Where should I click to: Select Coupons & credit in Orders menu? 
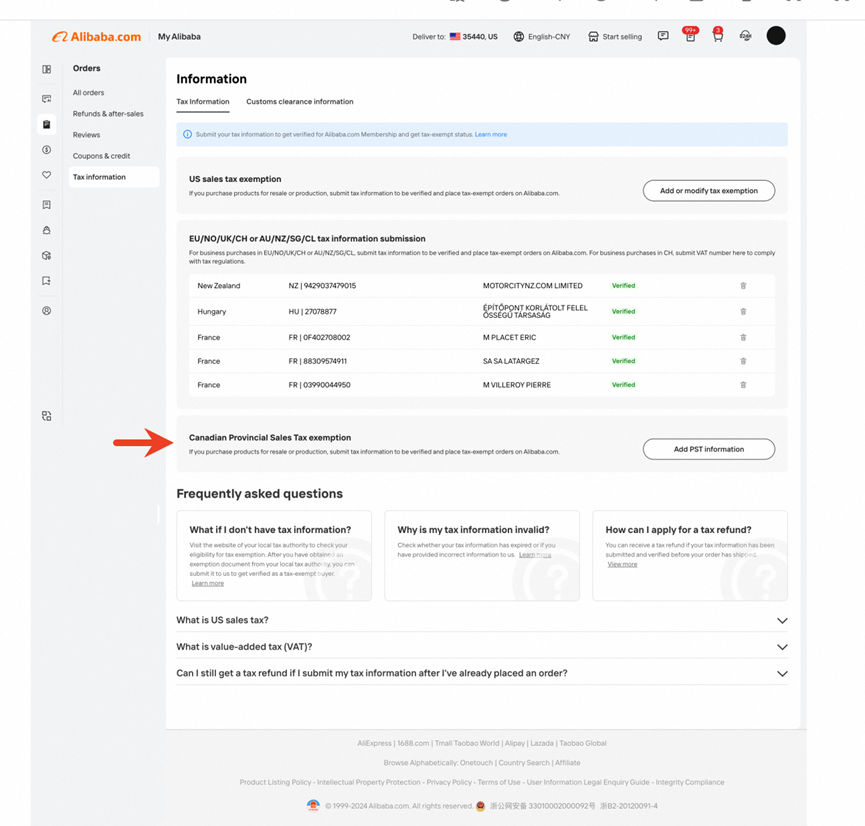point(101,156)
